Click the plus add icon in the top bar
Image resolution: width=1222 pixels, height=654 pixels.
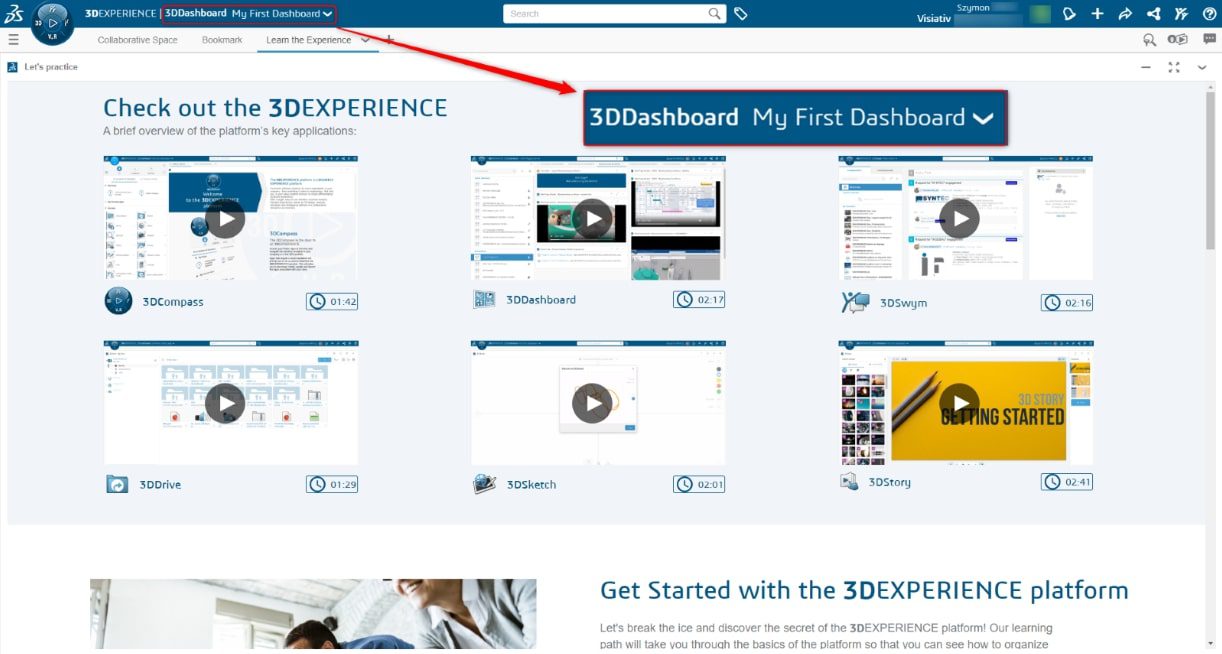pos(1097,14)
